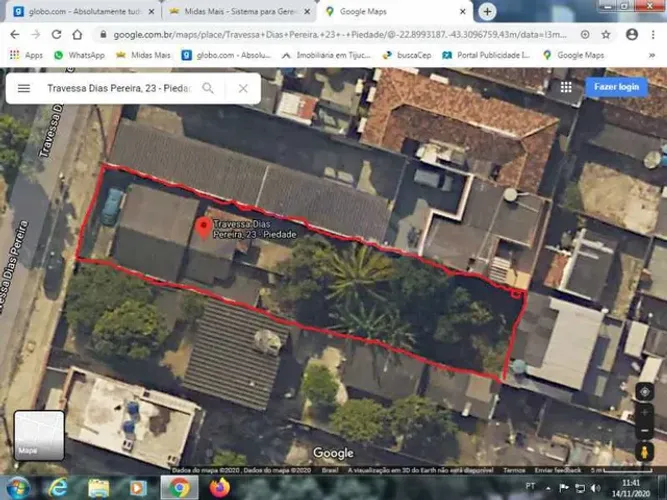Click zoom indicator in address bar

[585, 34]
